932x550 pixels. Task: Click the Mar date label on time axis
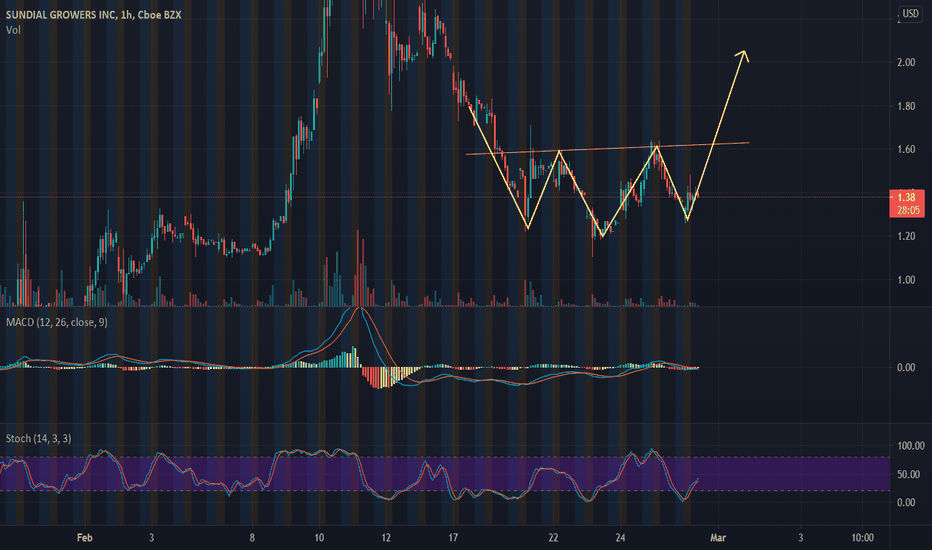pyautogui.click(x=718, y=538)
